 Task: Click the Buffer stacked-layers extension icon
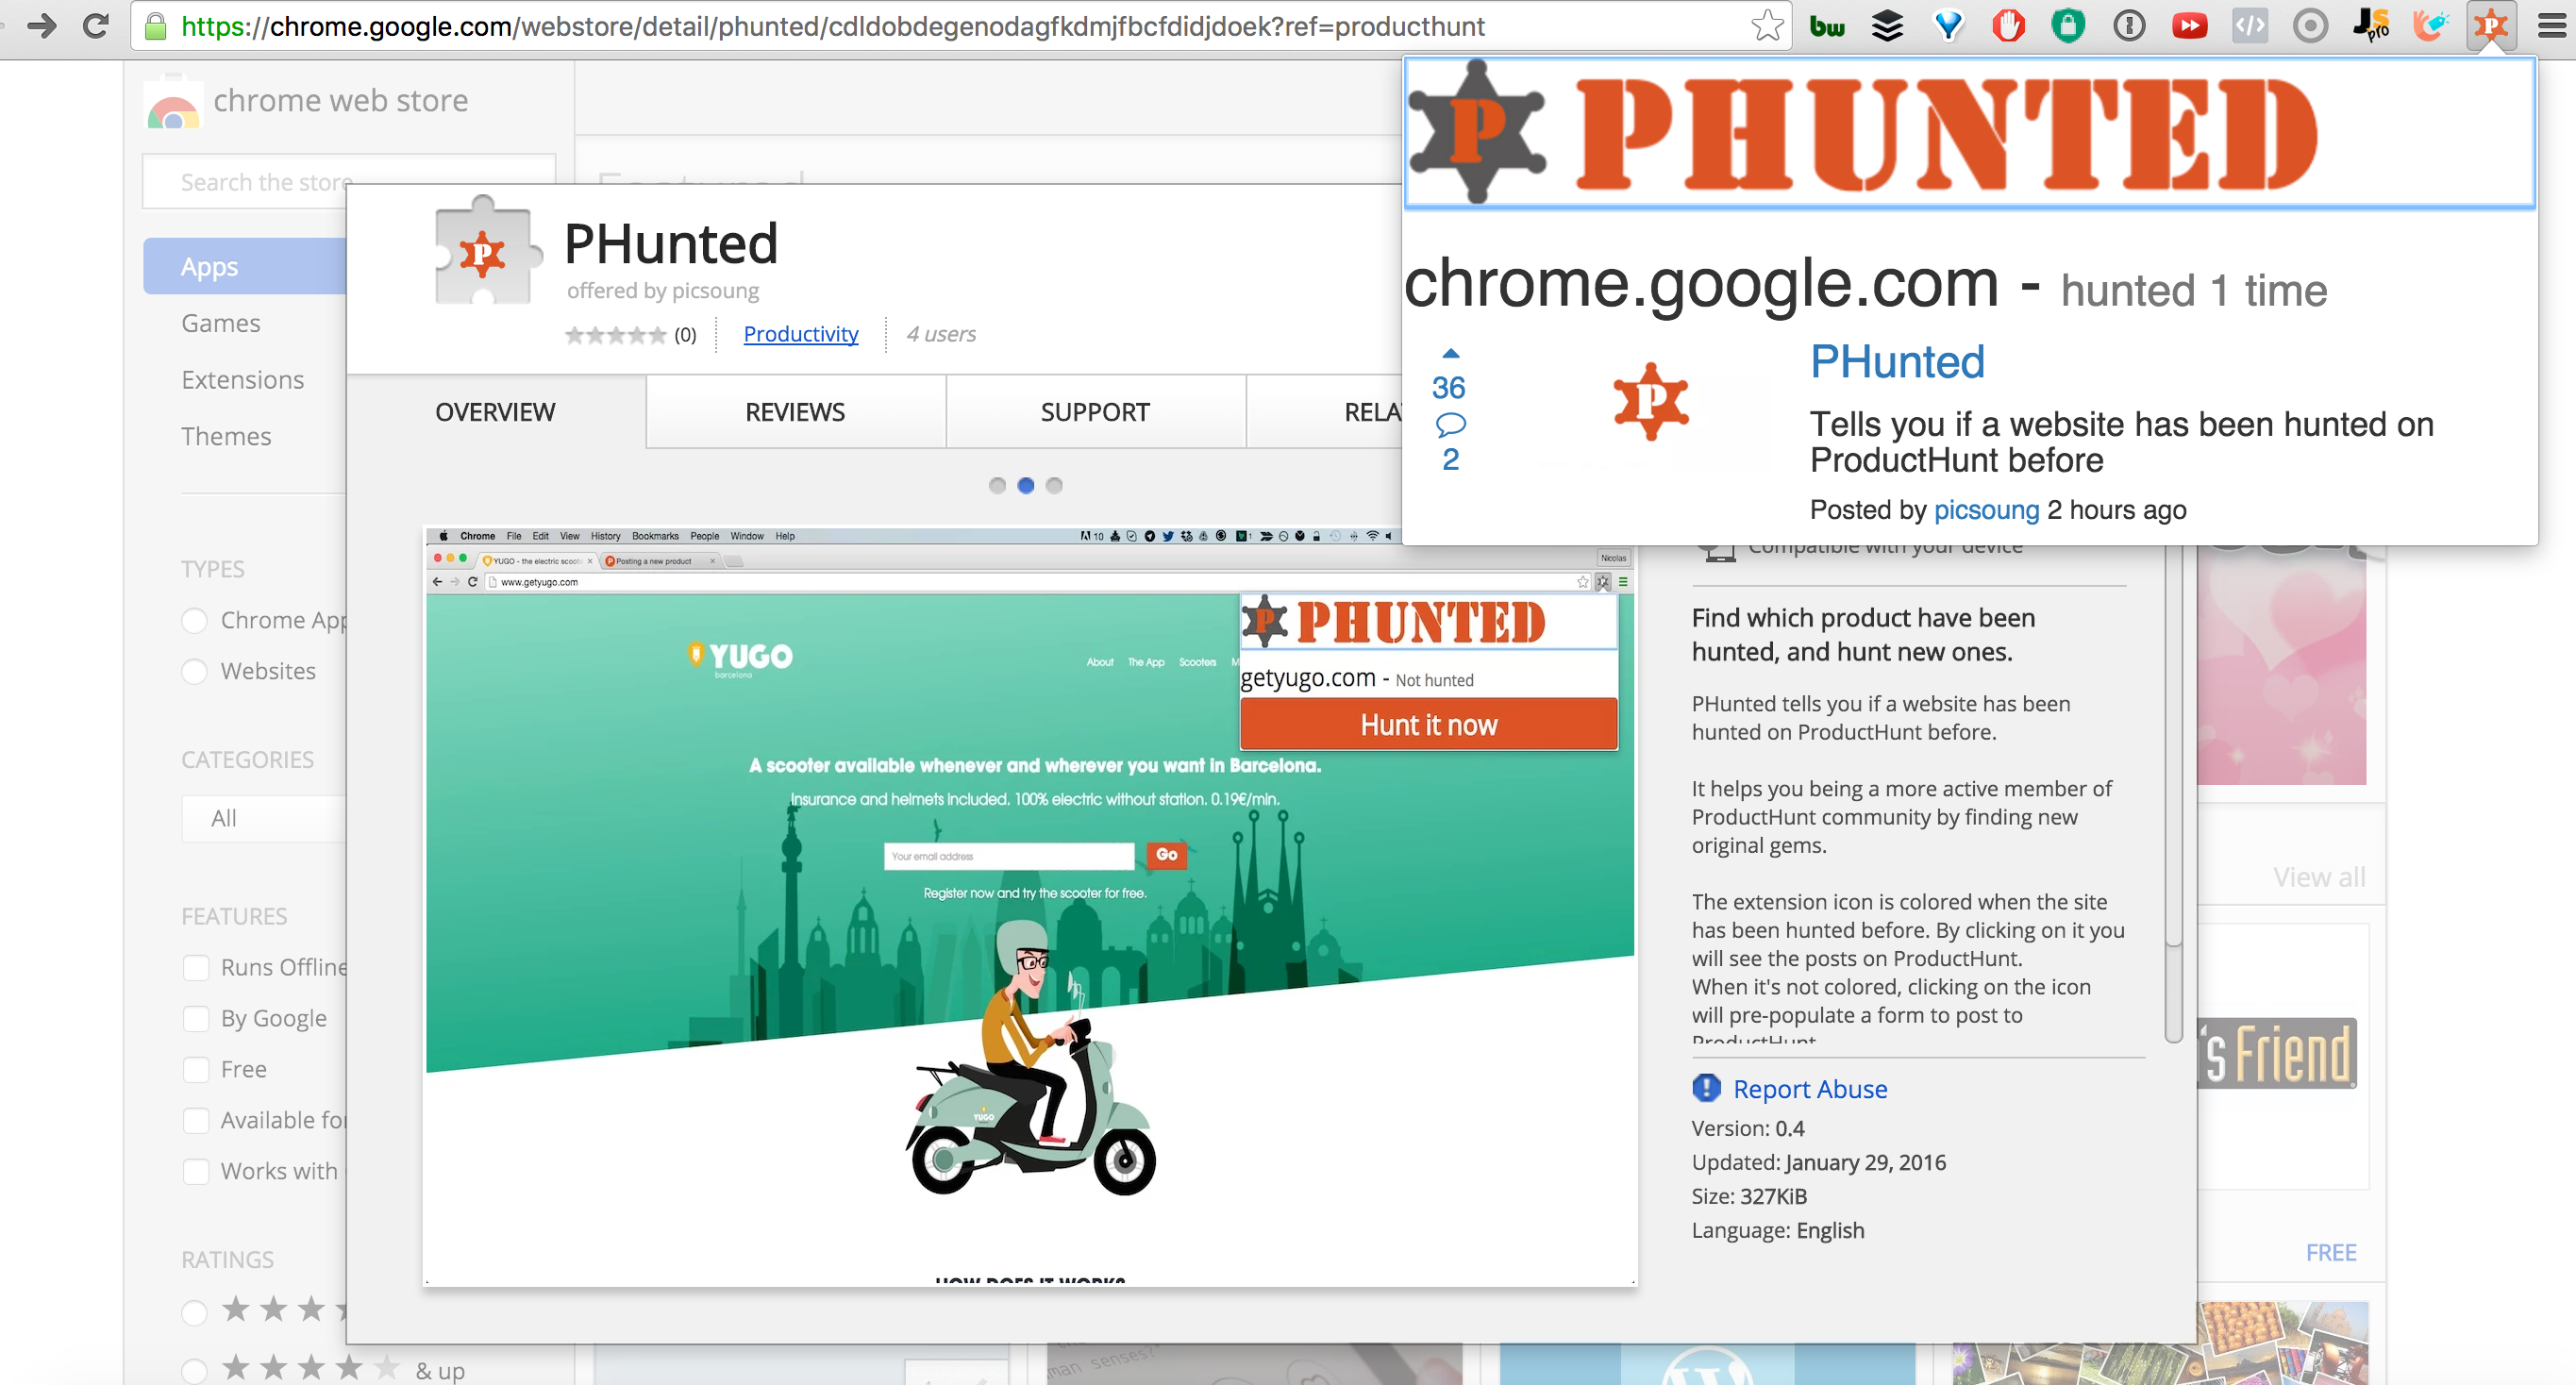(x=1887, y=25)
